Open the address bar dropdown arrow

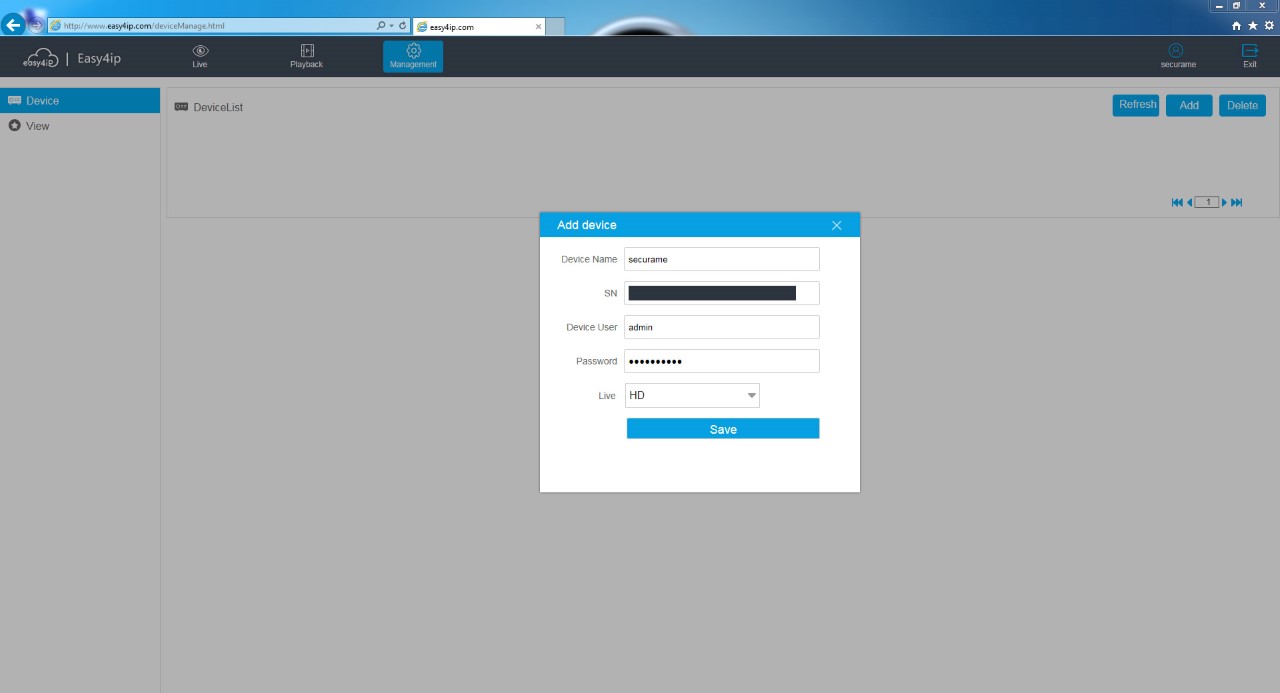pyautogui.click(x=392, y=25)
